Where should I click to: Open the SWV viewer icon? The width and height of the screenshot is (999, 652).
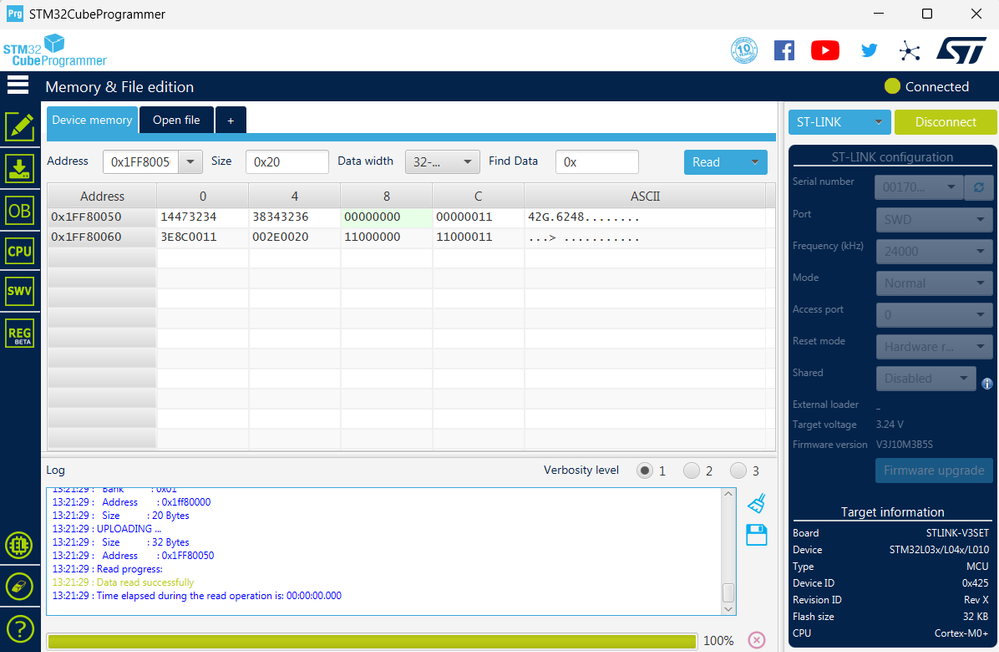20,291
